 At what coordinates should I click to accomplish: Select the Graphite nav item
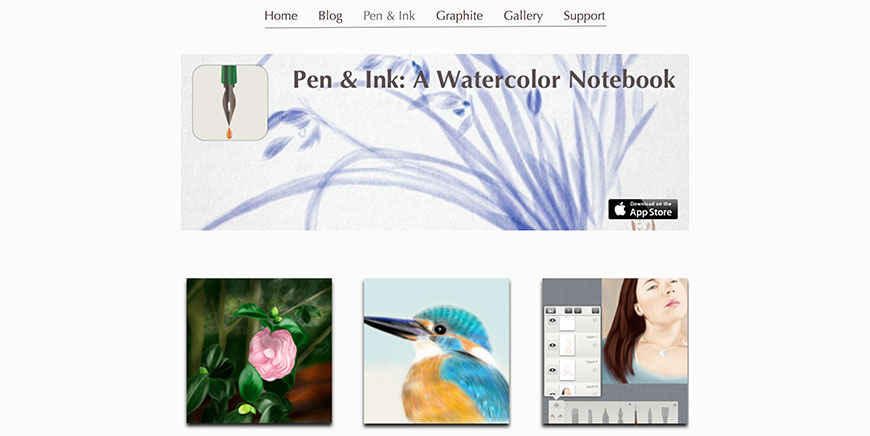click(459, 16)
